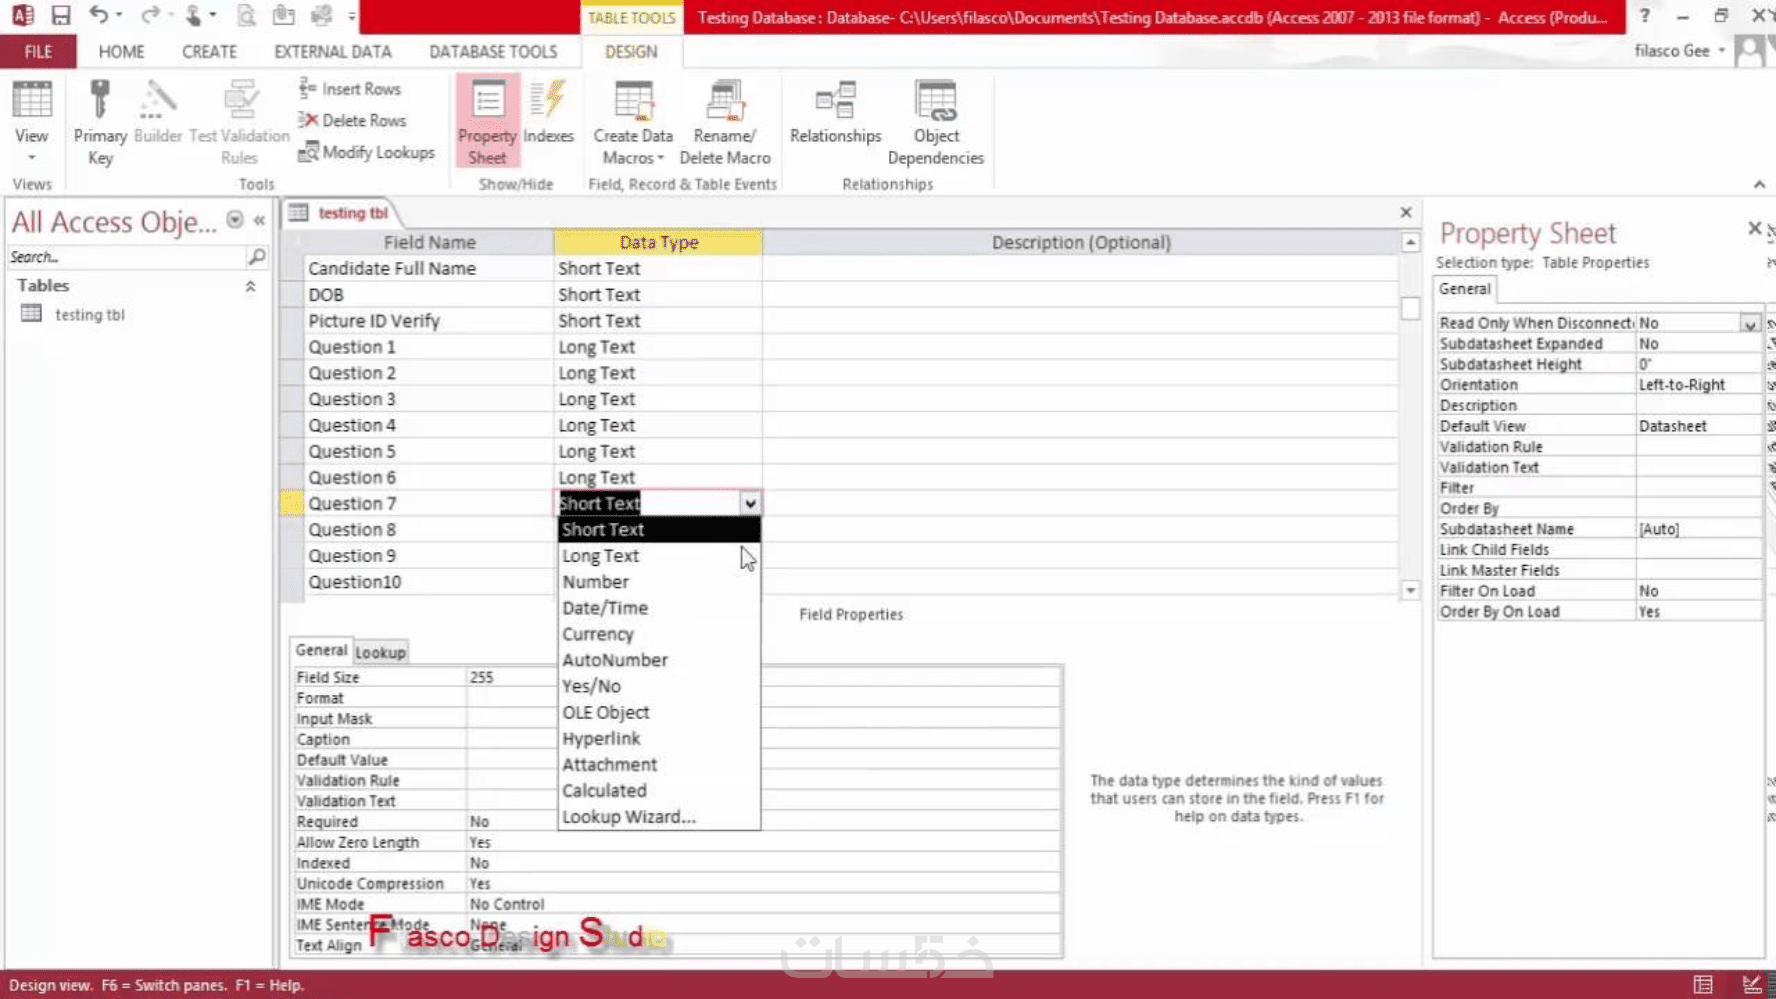Open Read Only When Disconnected dropdown

pyautogui.click(x=1749, y=324)
